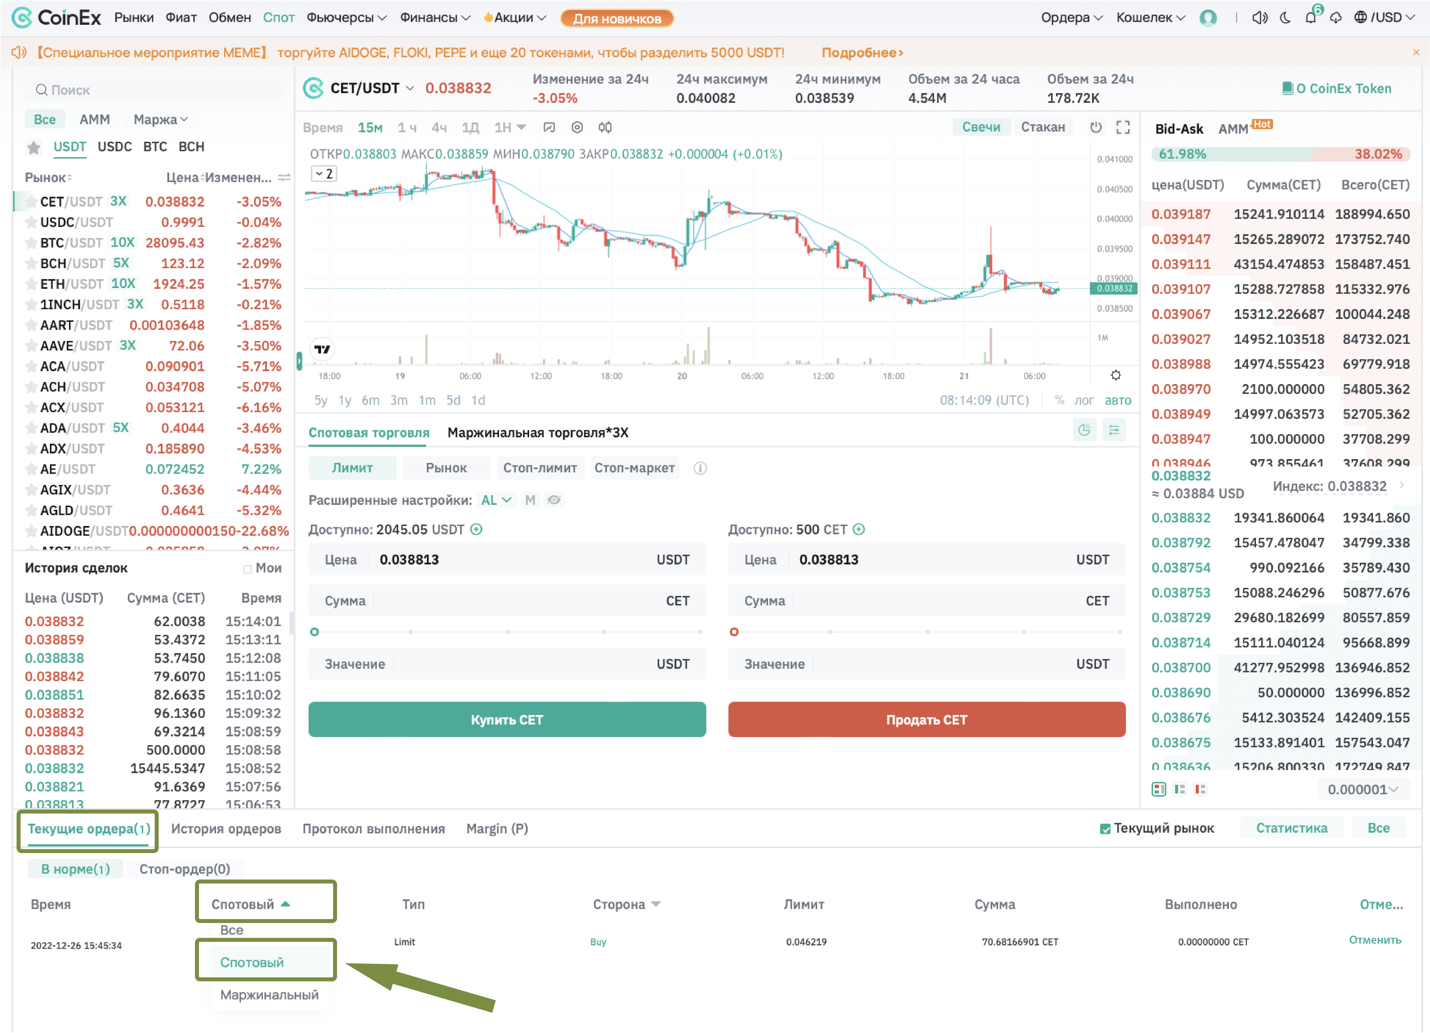The height and width of the screenshot is (1033, 1430).
Task: Click the chart reset power icon
Action: tap(1096, 127)
